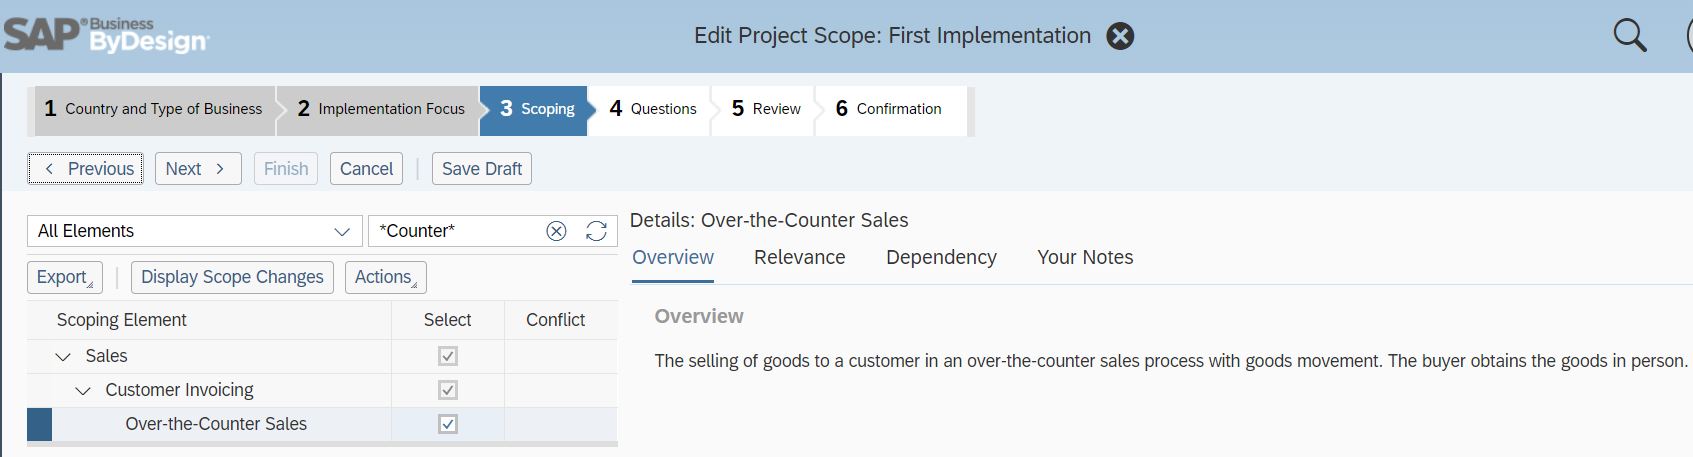This screenshot has width=1693, height=457.
Task: Close the Edit Project Scope dialog
Action: 1120,37
